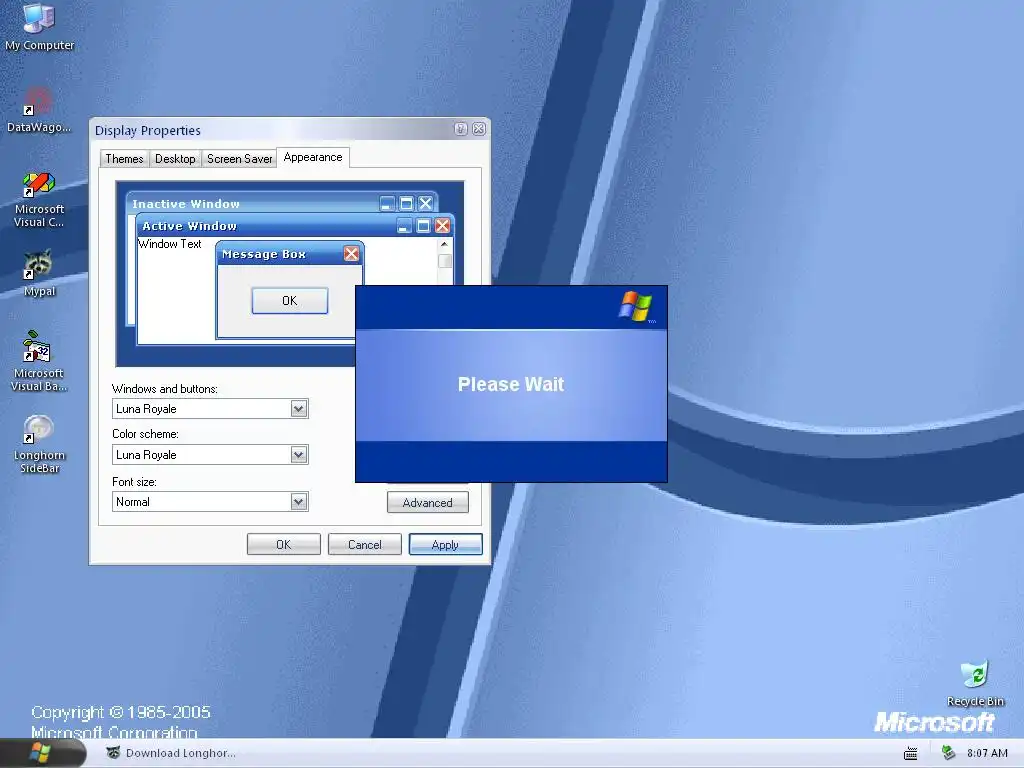Select the DataWago desktop shortcut
The height and width of the screenshot is (768, 1024).
tap(39, 111)
